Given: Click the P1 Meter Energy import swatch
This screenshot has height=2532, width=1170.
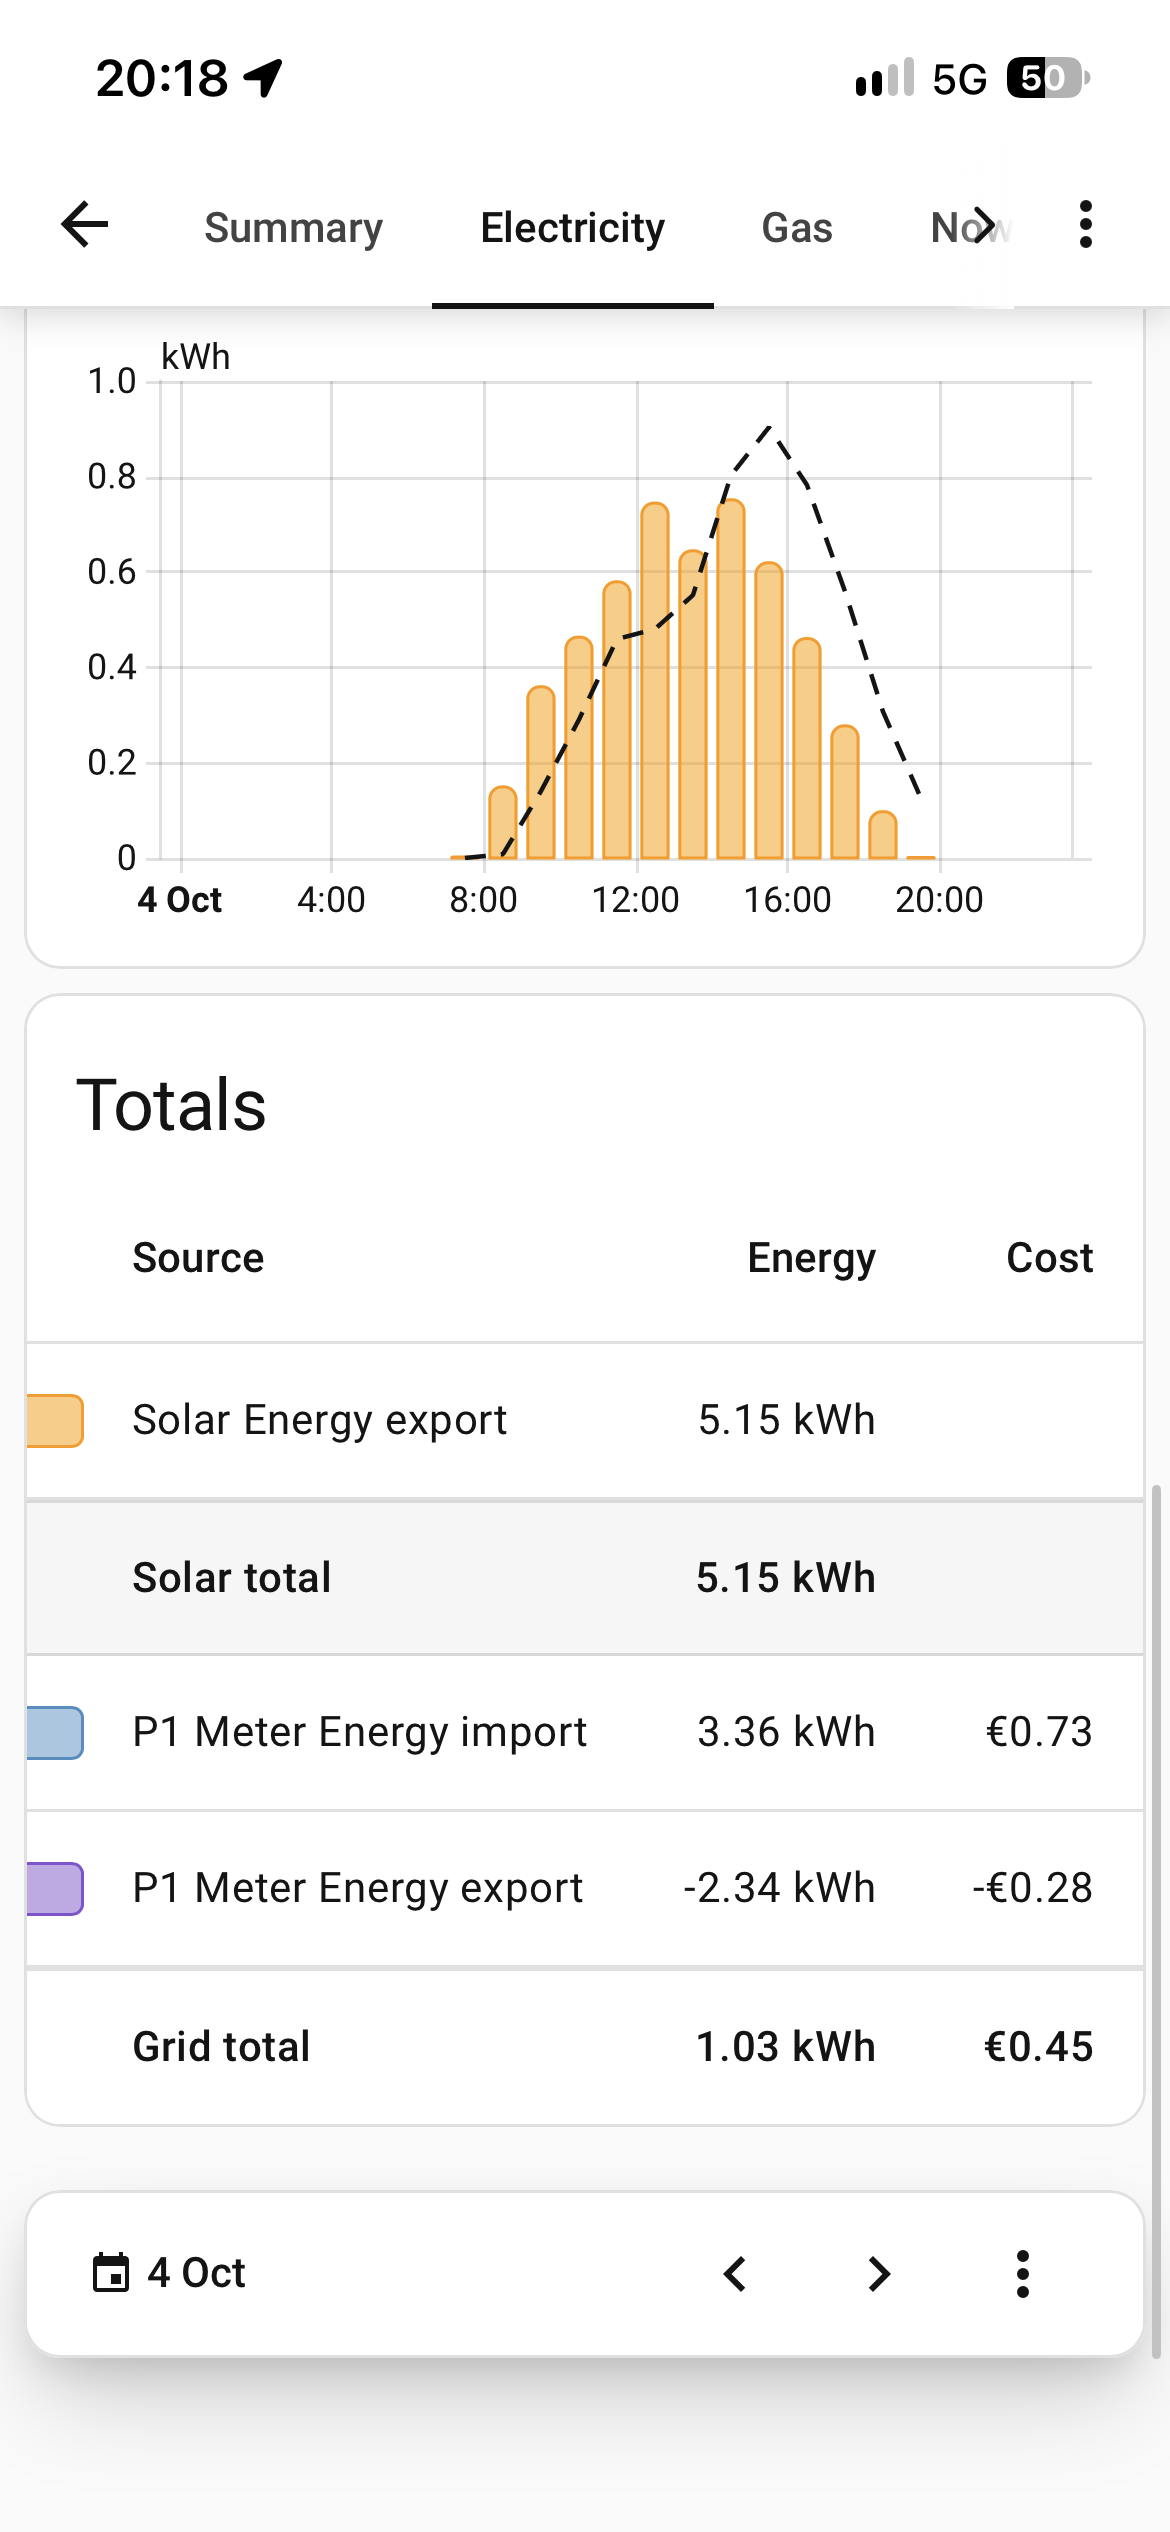Looking at the screenshot, I should 55,1732.
